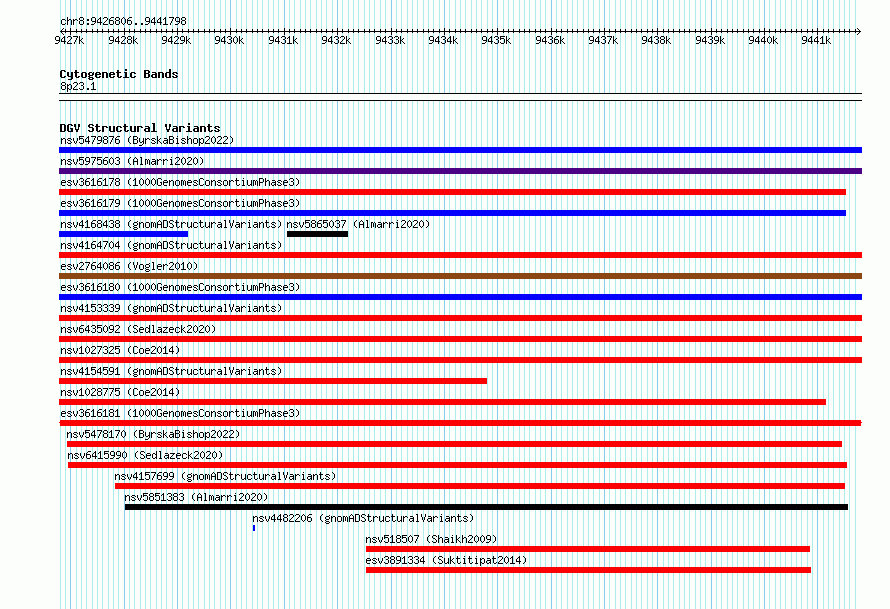The image size is (890, 609).
Task: Select the brown esv2764086 variant bar
Action: [460, 276]
